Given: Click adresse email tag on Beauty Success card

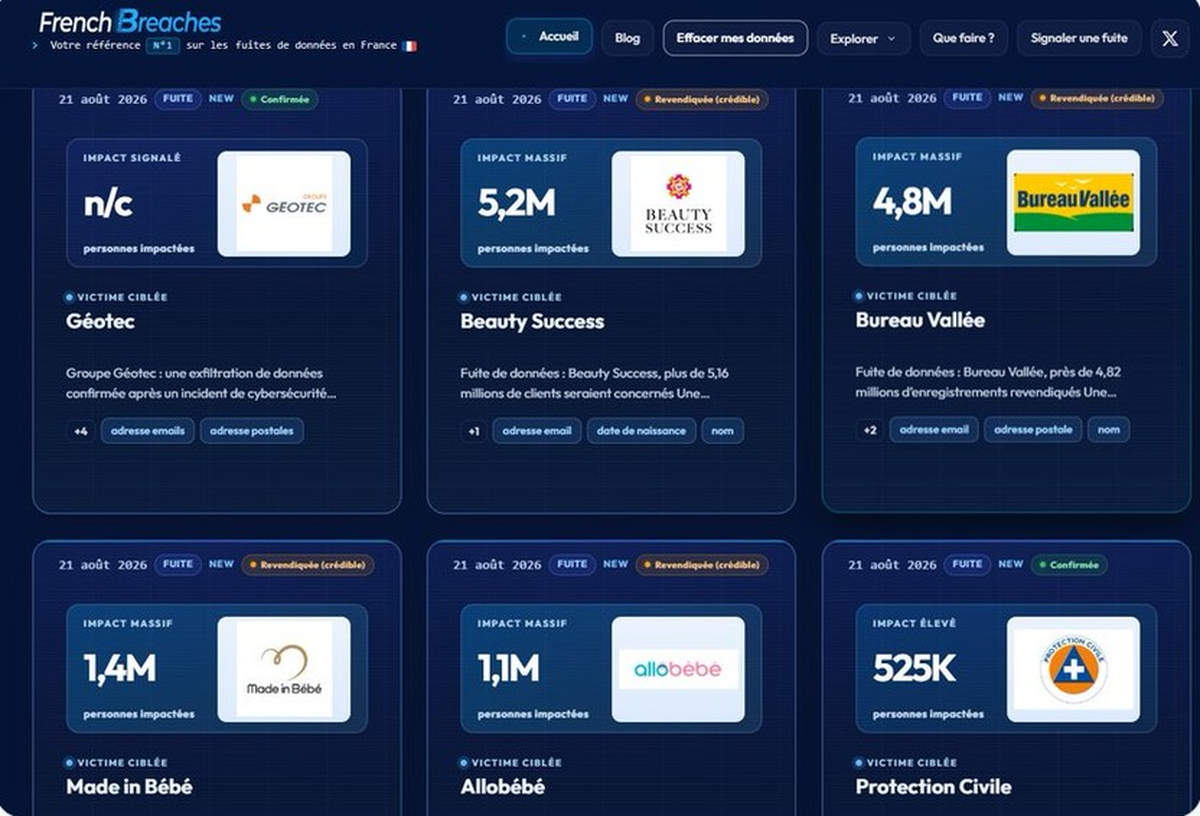Looking at the screenshot, I should tap(537, 431).
